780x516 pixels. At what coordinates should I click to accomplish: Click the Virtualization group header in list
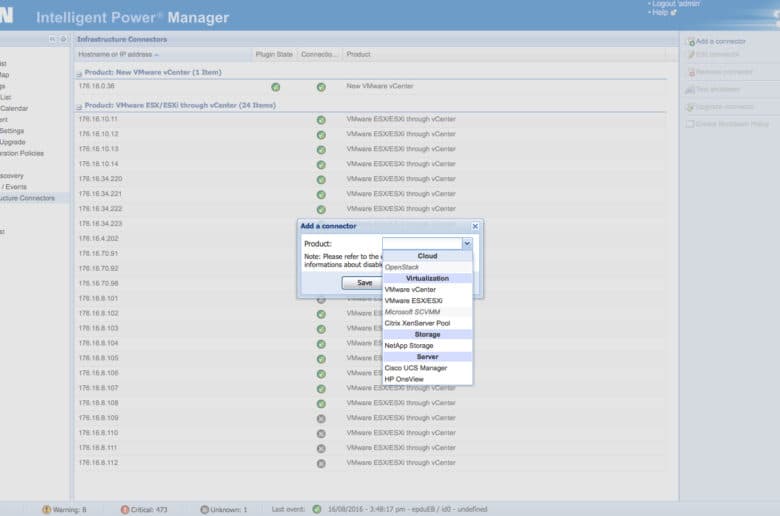427,278
